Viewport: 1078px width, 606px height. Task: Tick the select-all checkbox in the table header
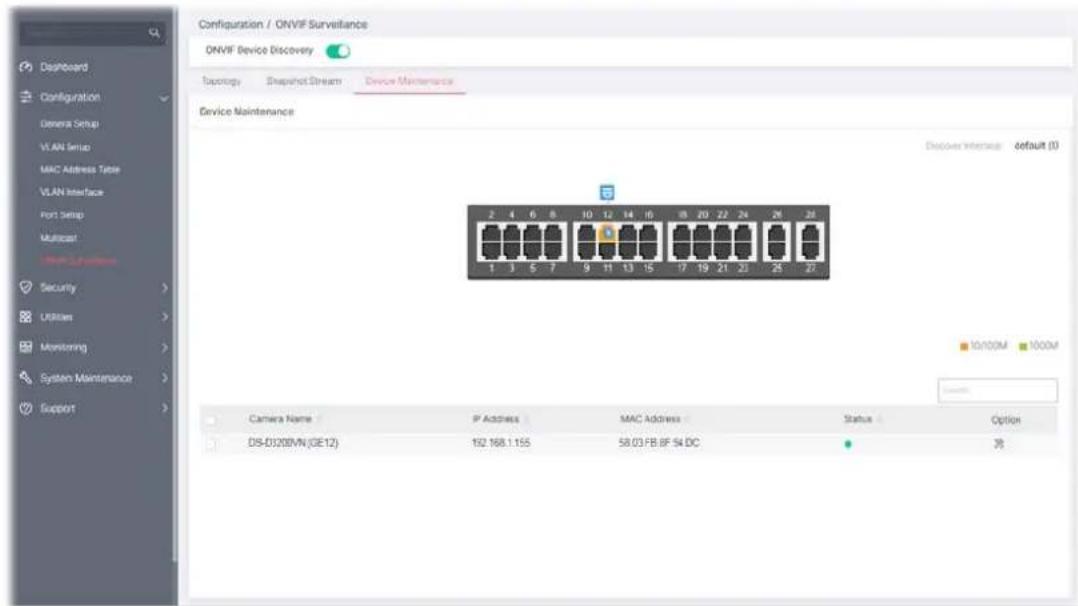pyautogui.click(x=212, y=420)
